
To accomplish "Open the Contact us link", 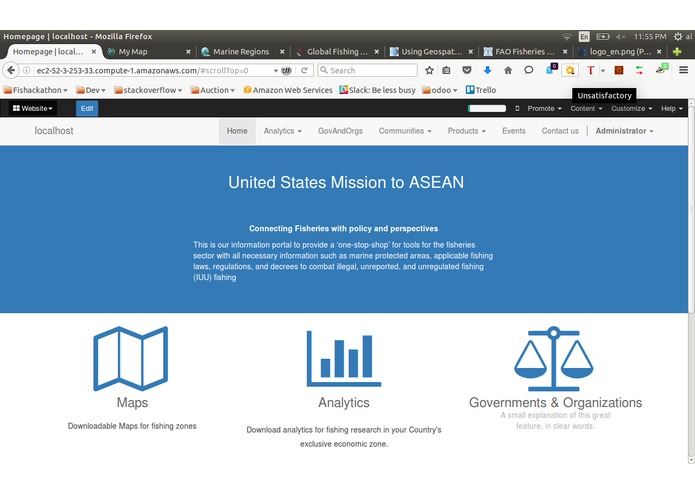I will pos(560,131).
